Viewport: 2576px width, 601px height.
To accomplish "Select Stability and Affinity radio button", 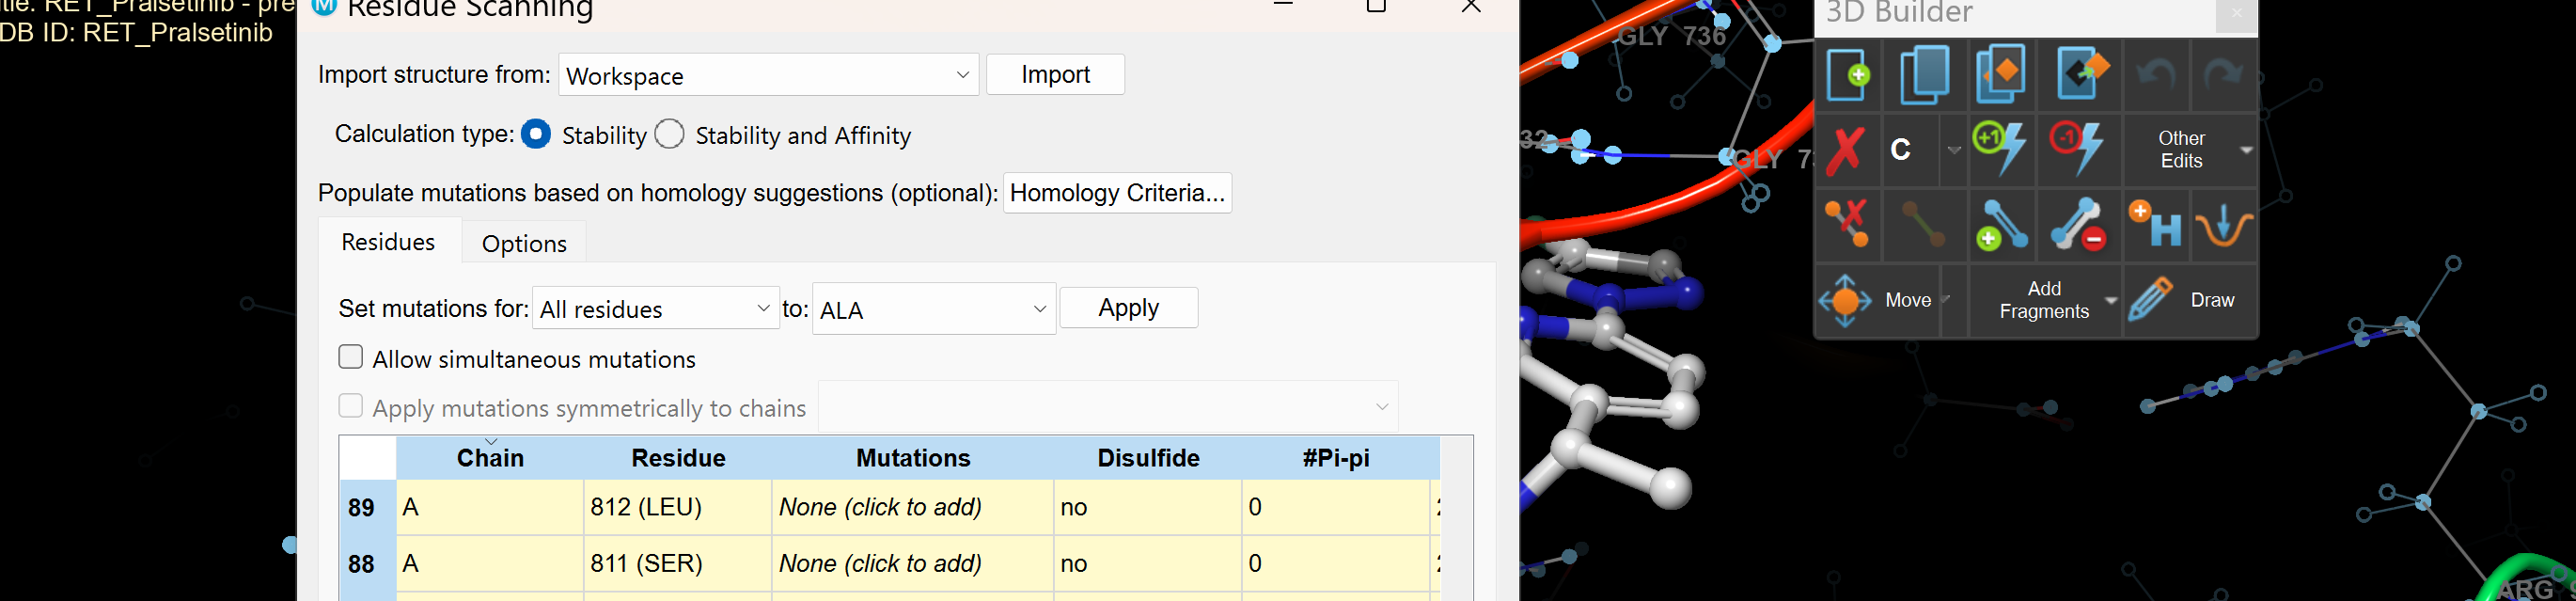I will [x=669, y=134].
